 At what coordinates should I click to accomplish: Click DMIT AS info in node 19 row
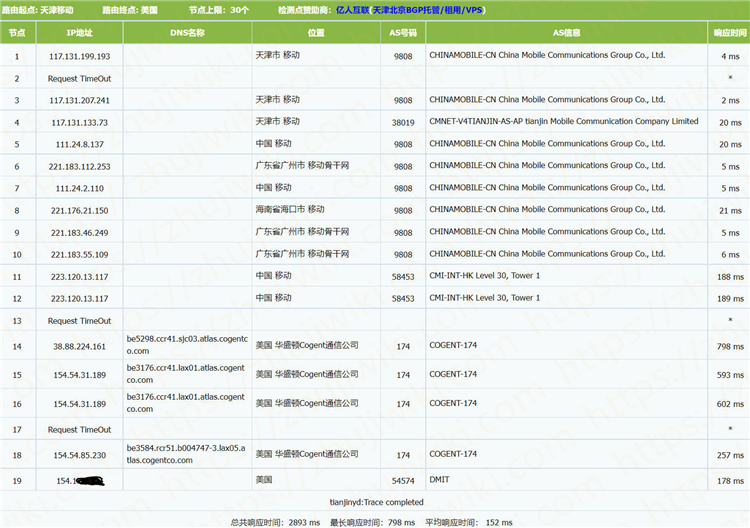click(439, 479)
